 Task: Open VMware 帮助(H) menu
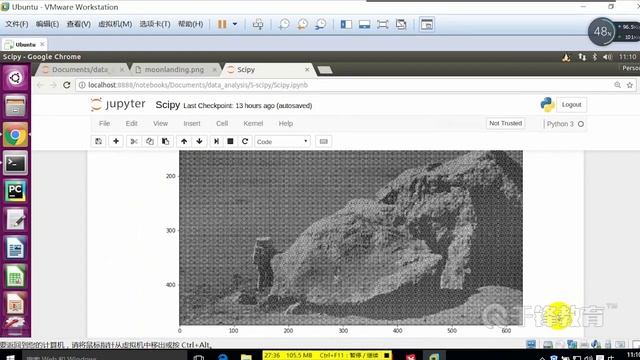(190, 24)
